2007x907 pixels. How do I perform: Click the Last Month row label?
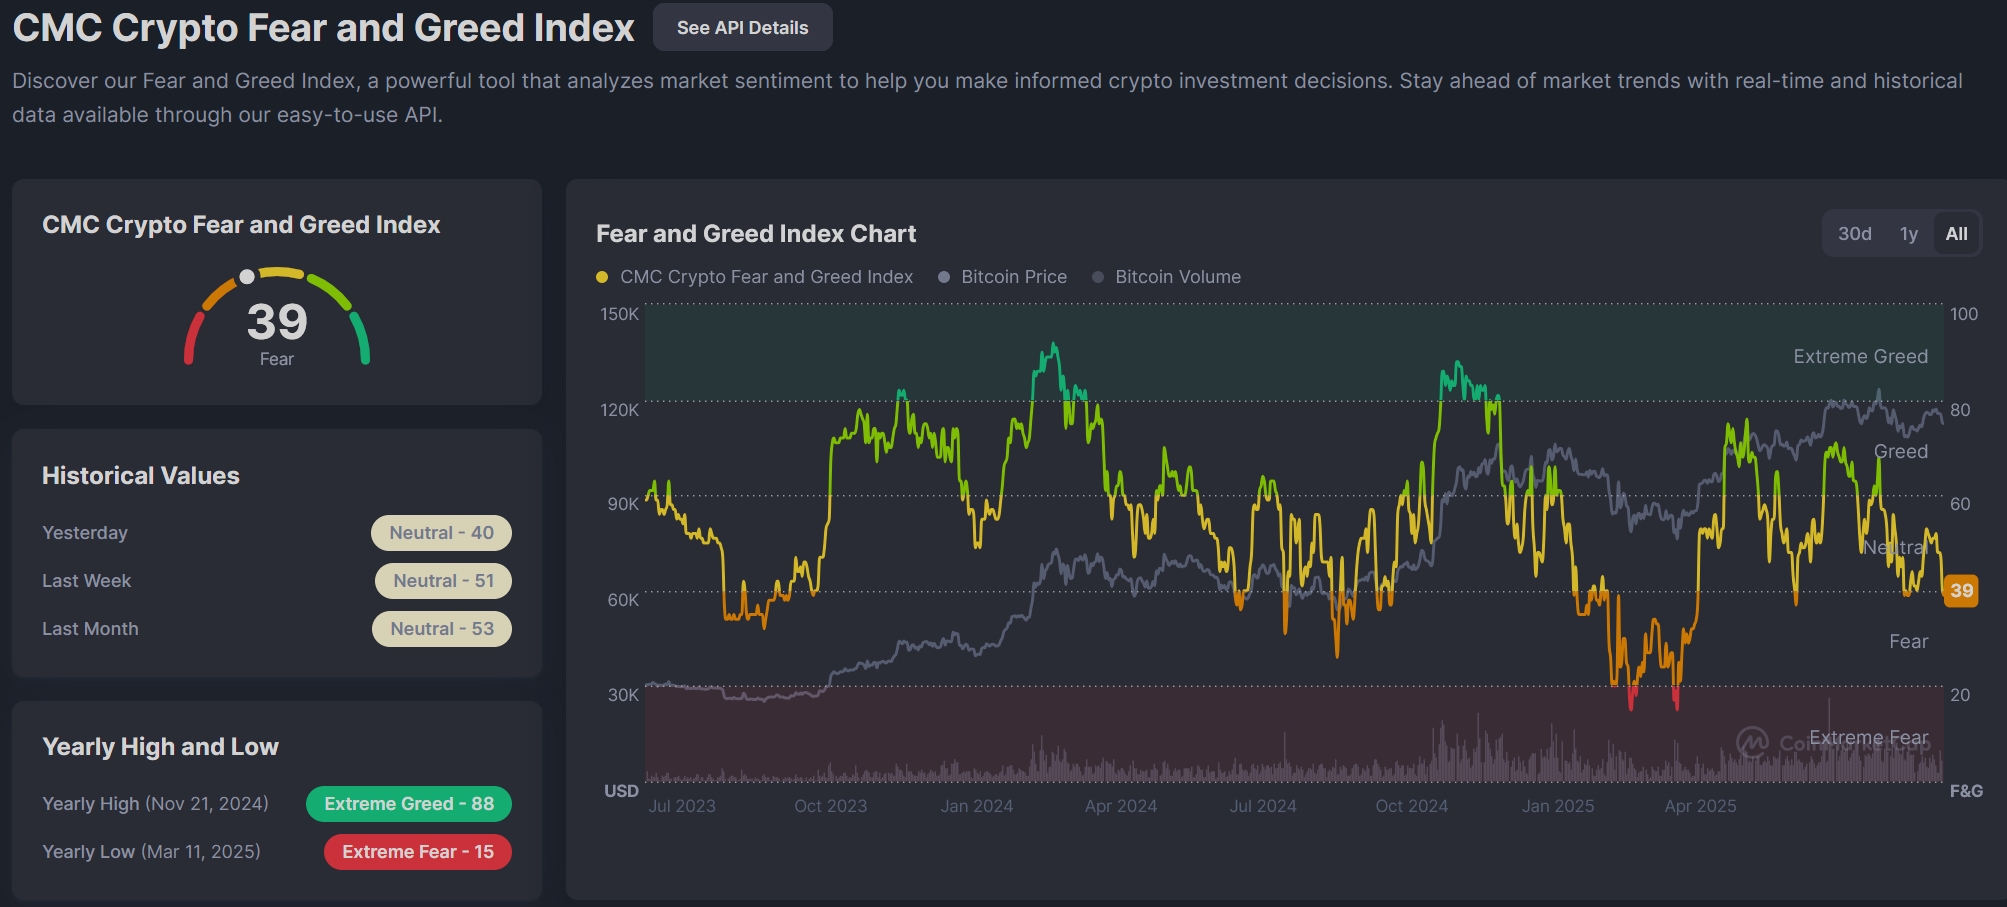point(90,629)
